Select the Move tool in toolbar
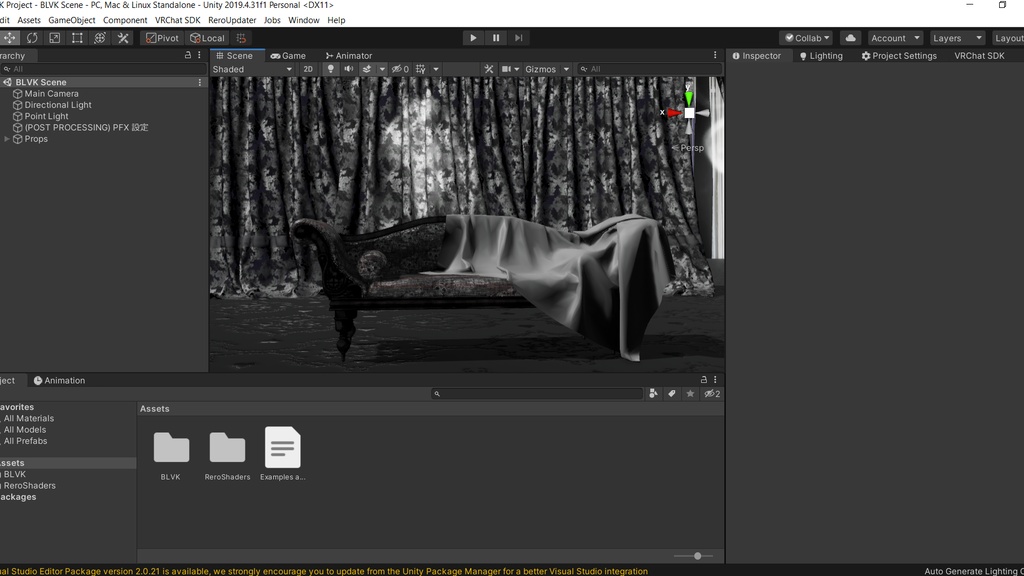 pyautogui.click(x=9, y=38)
